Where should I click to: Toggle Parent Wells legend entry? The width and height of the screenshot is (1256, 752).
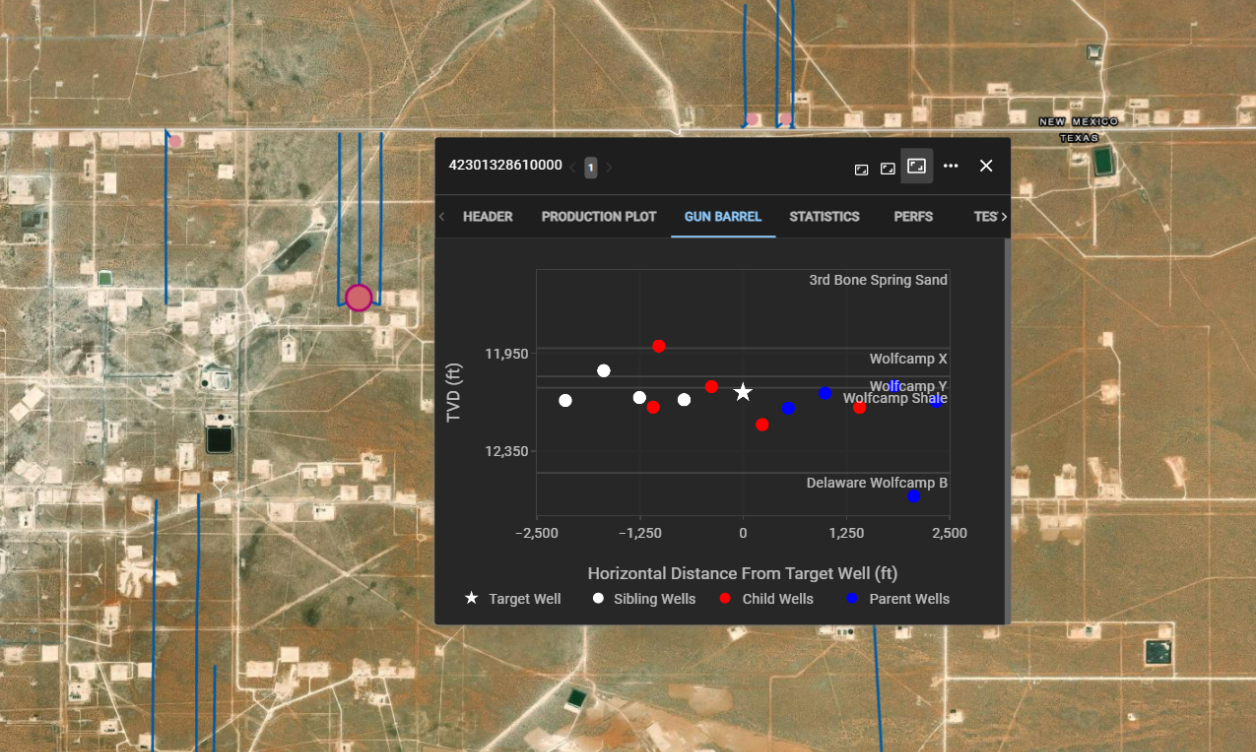click(897, 599)
